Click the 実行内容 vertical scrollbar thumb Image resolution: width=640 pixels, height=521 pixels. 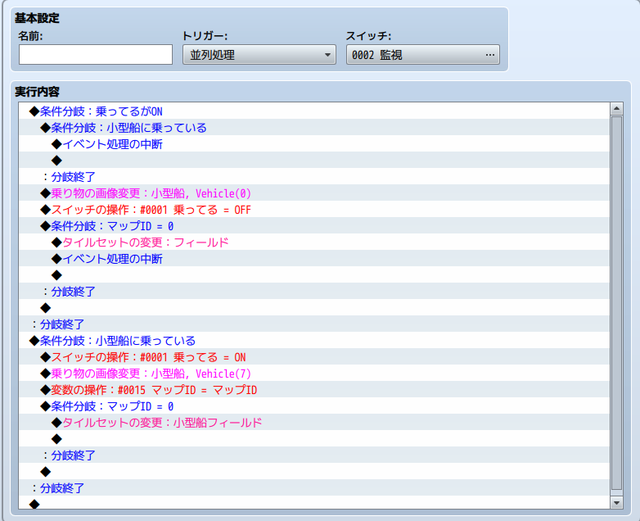tap(616, 303)
